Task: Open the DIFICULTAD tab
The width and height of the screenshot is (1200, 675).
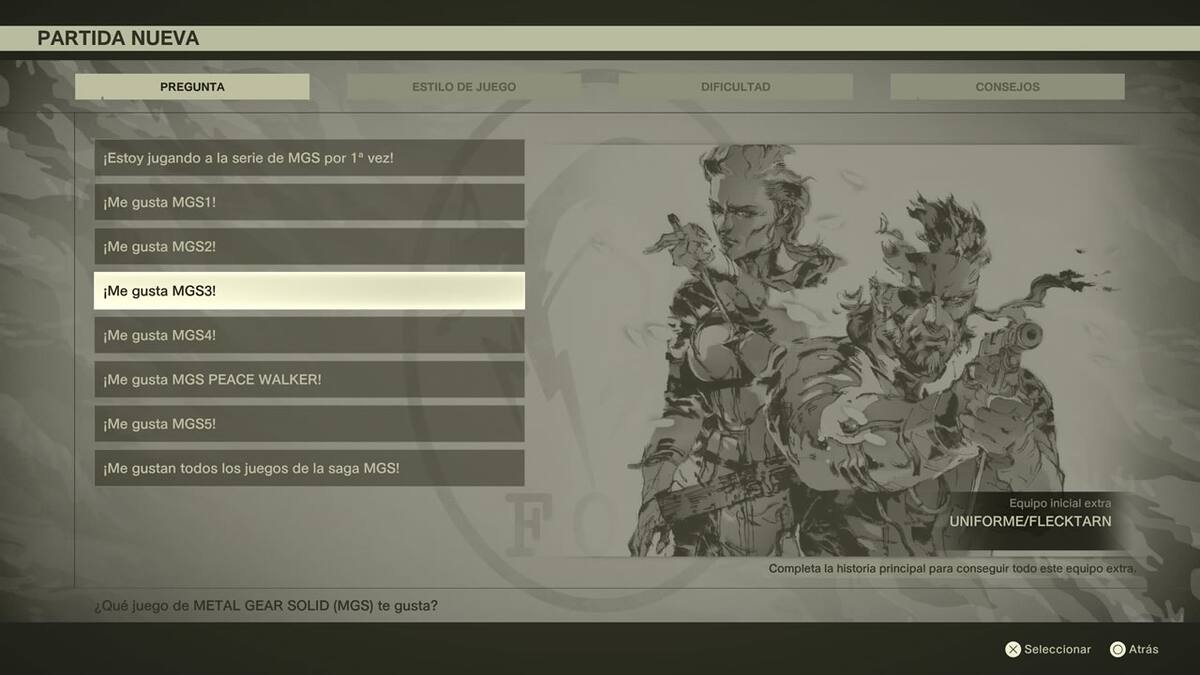Action: coord(736,87)
